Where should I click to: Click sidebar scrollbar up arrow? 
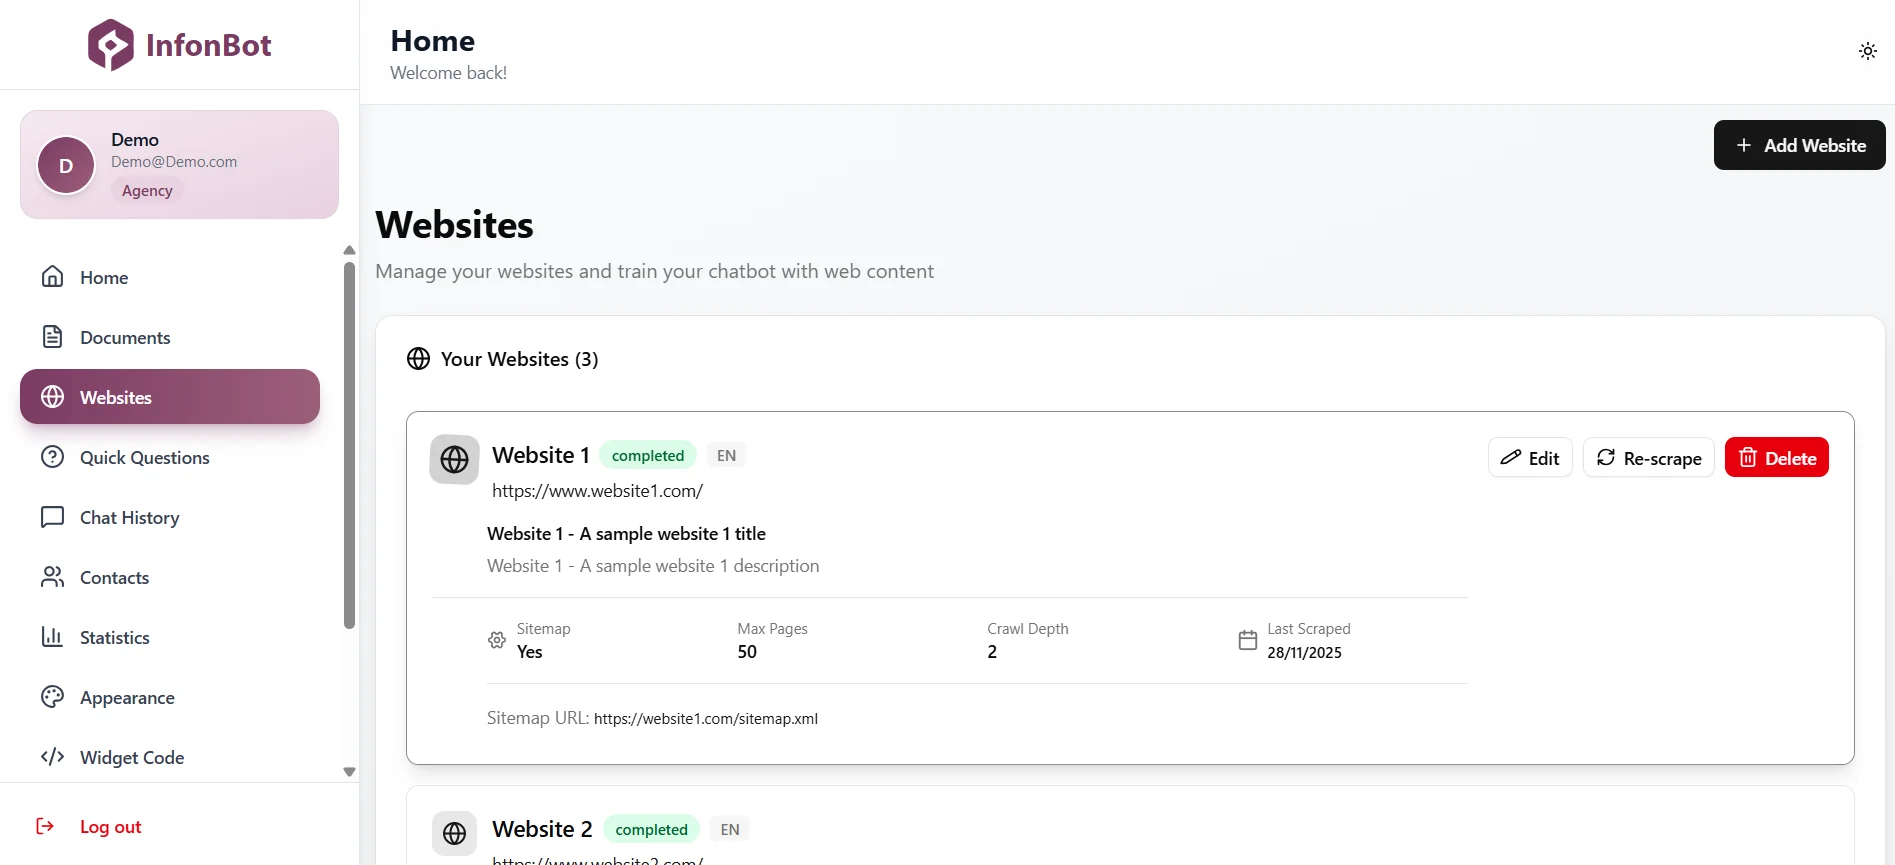pyautogui.click(x=349, y=250)
